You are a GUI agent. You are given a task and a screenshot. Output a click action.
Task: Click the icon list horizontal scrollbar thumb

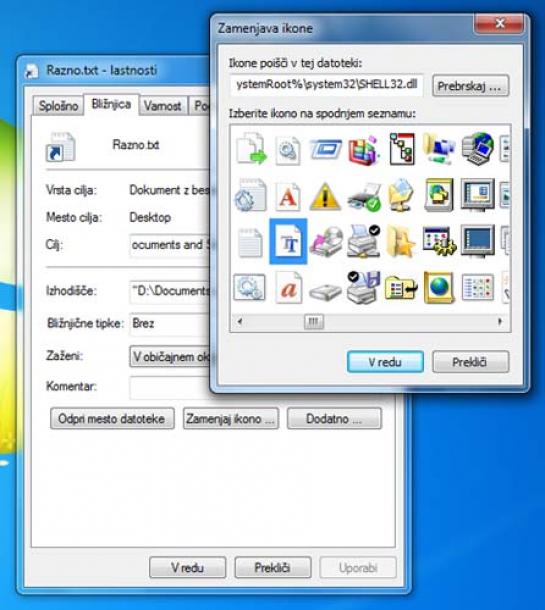click(x=314, y=322)
